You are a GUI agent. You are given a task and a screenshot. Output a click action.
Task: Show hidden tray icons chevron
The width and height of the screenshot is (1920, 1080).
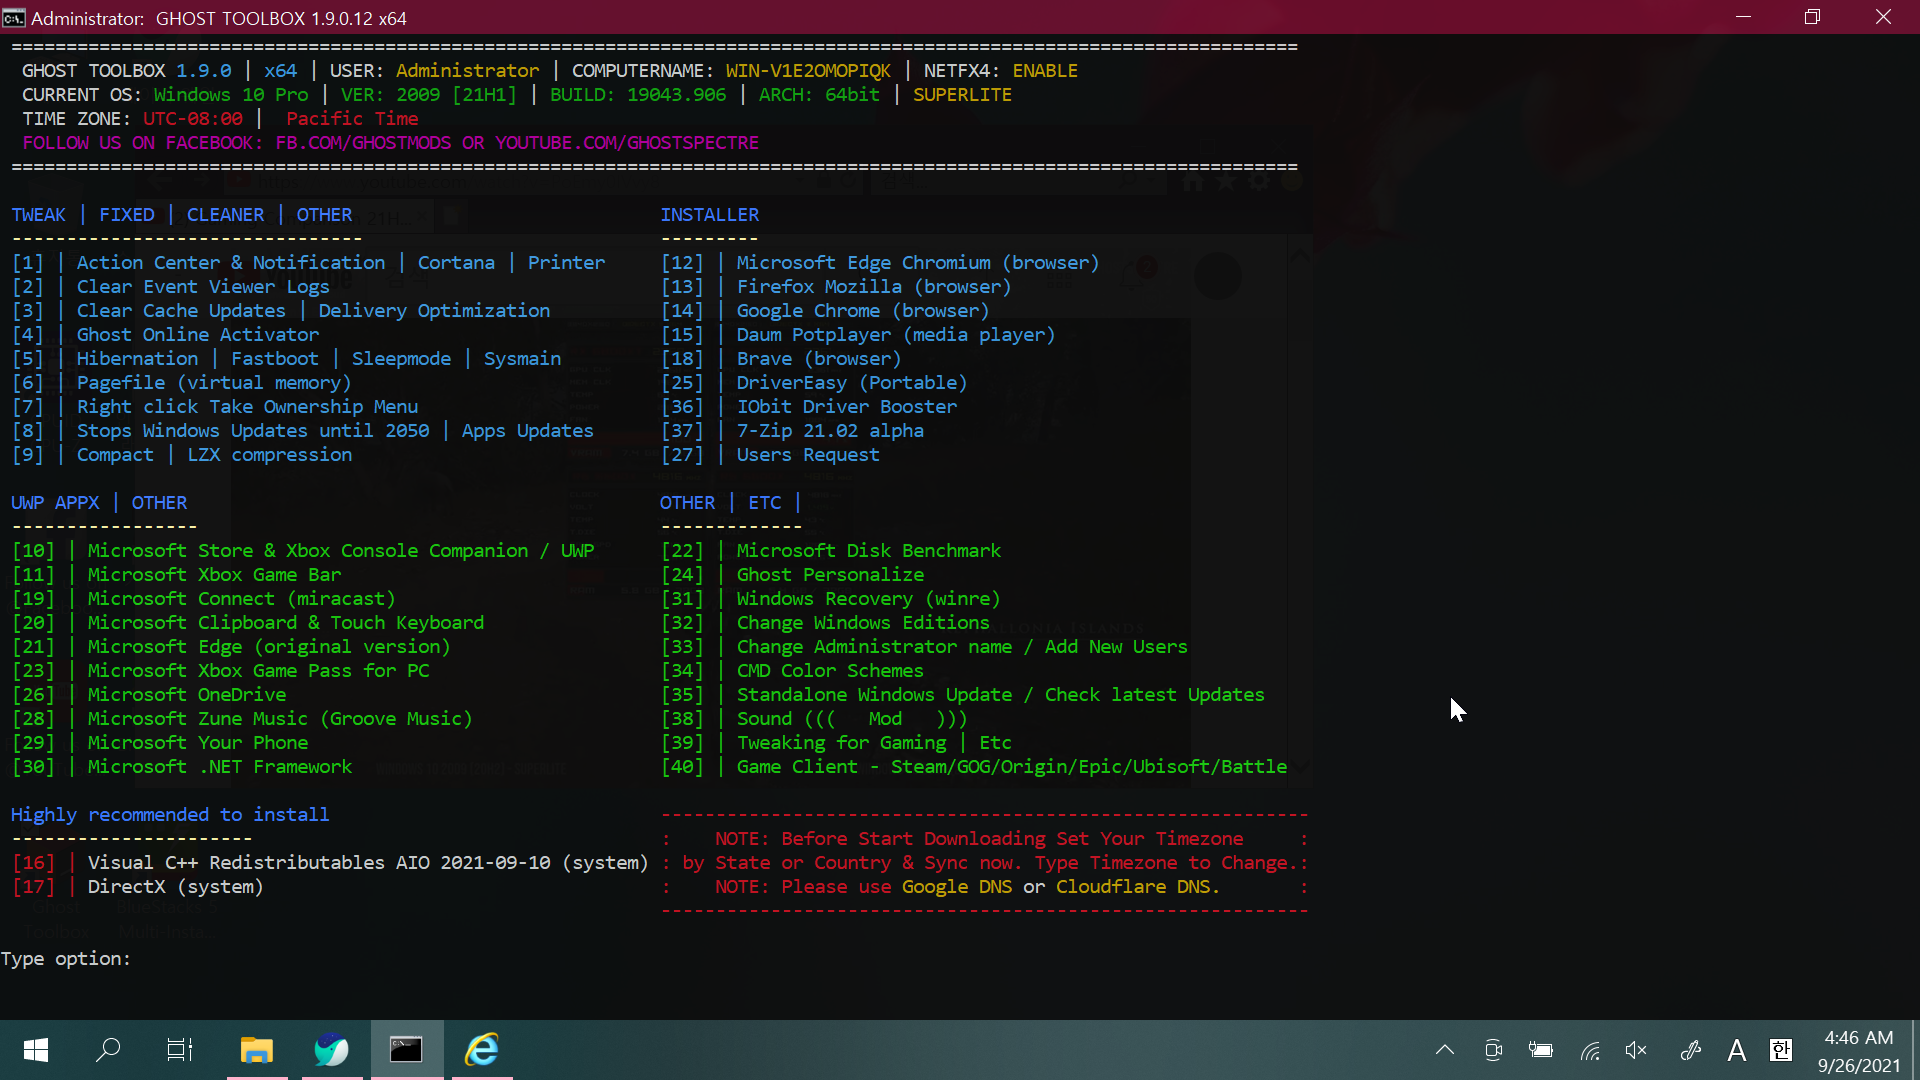point(1445,1050)
